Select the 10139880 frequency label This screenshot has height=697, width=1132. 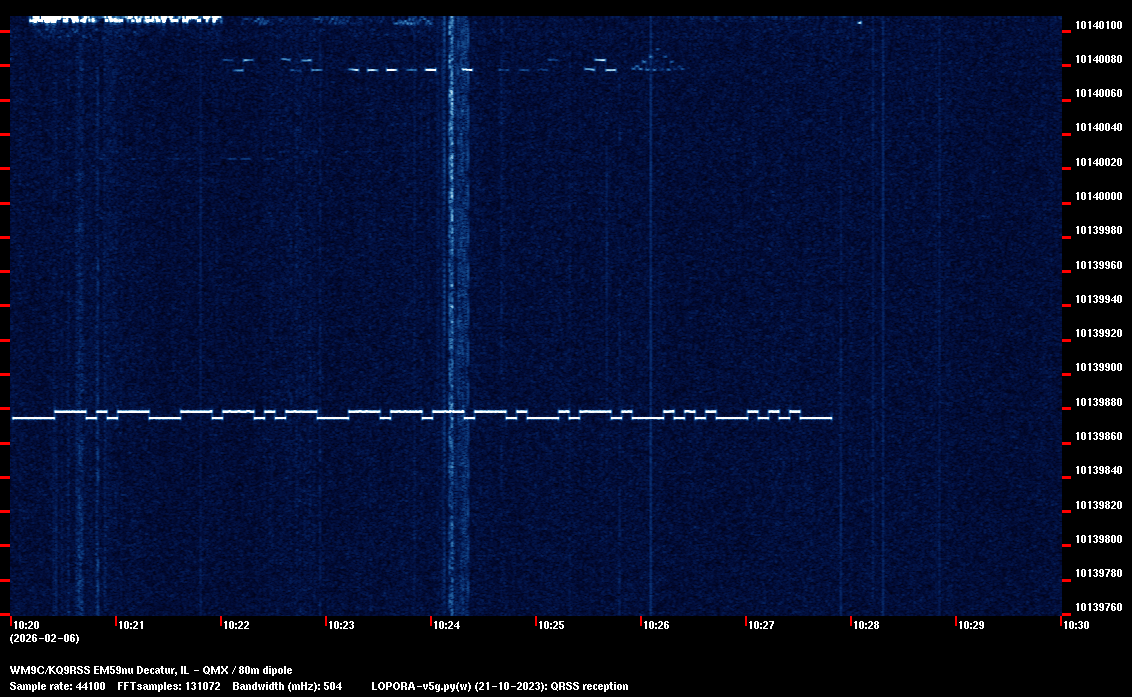(x=1097, y=402)
